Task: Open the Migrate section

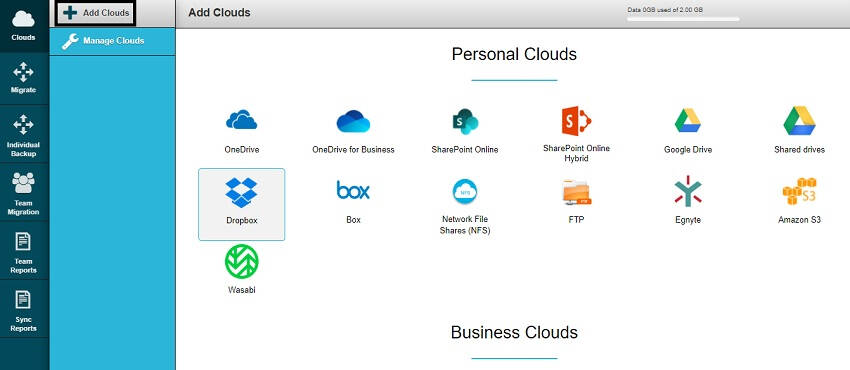Action: click(23, 79)
